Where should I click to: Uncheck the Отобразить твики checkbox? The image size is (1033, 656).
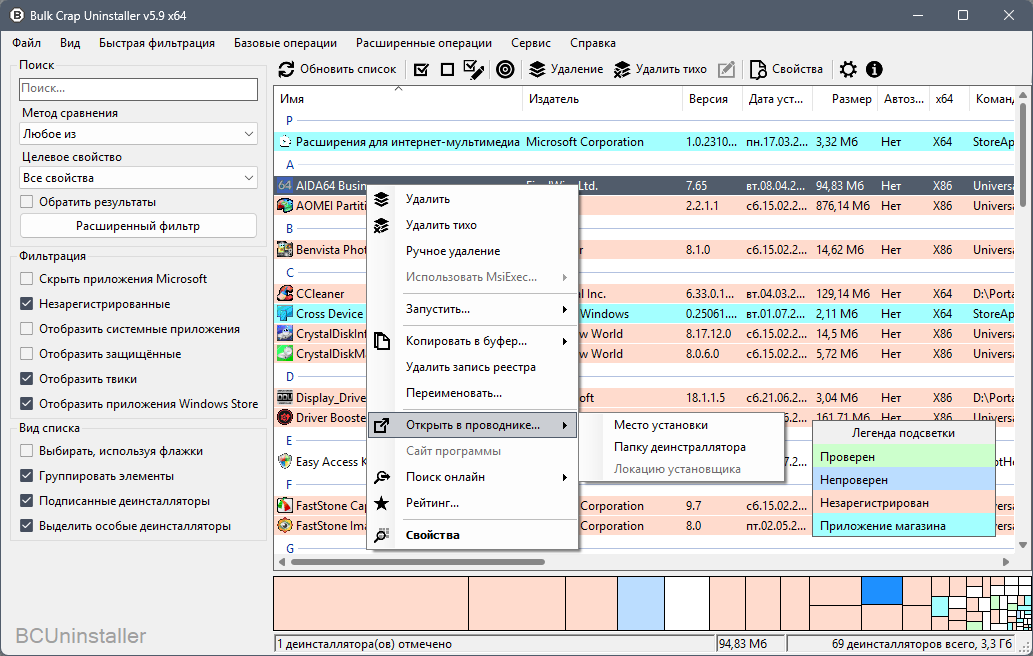26,379
